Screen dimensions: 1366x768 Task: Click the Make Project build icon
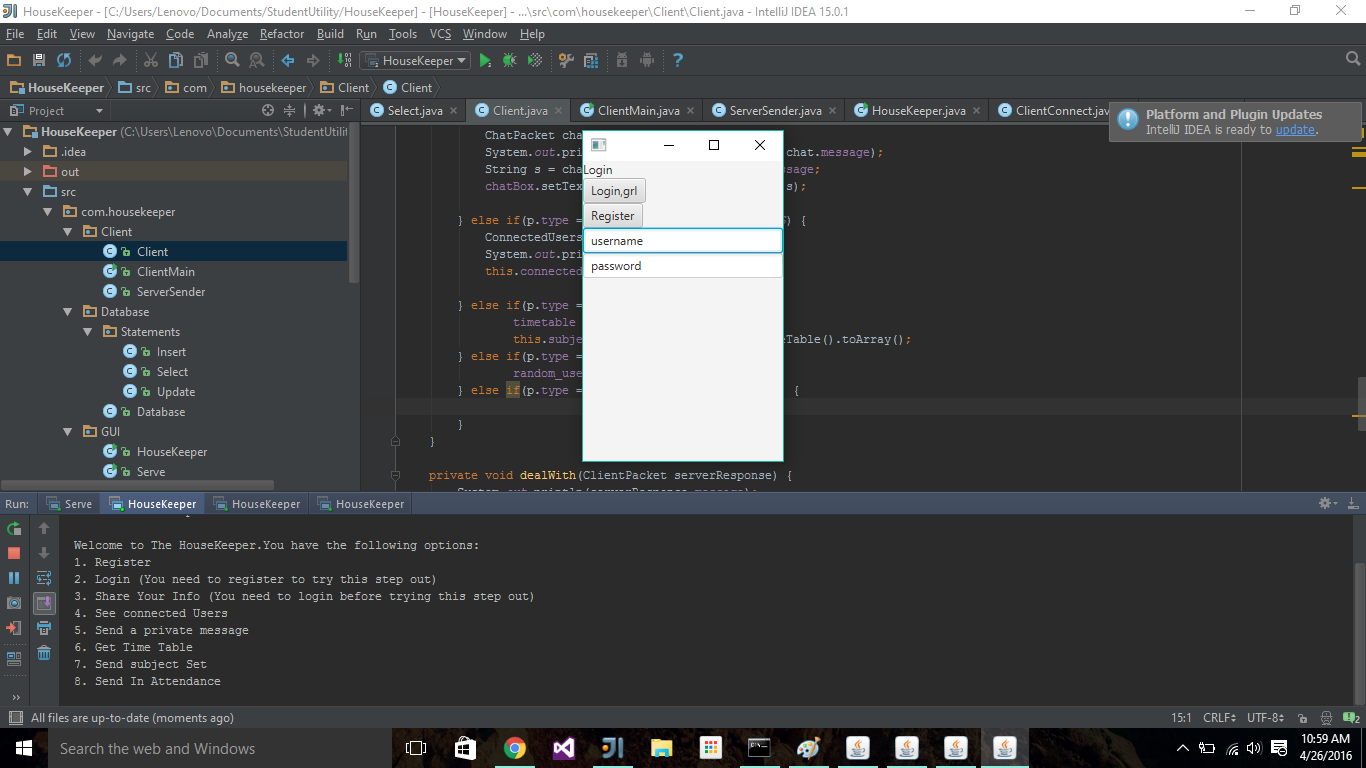tap(345, 61)
